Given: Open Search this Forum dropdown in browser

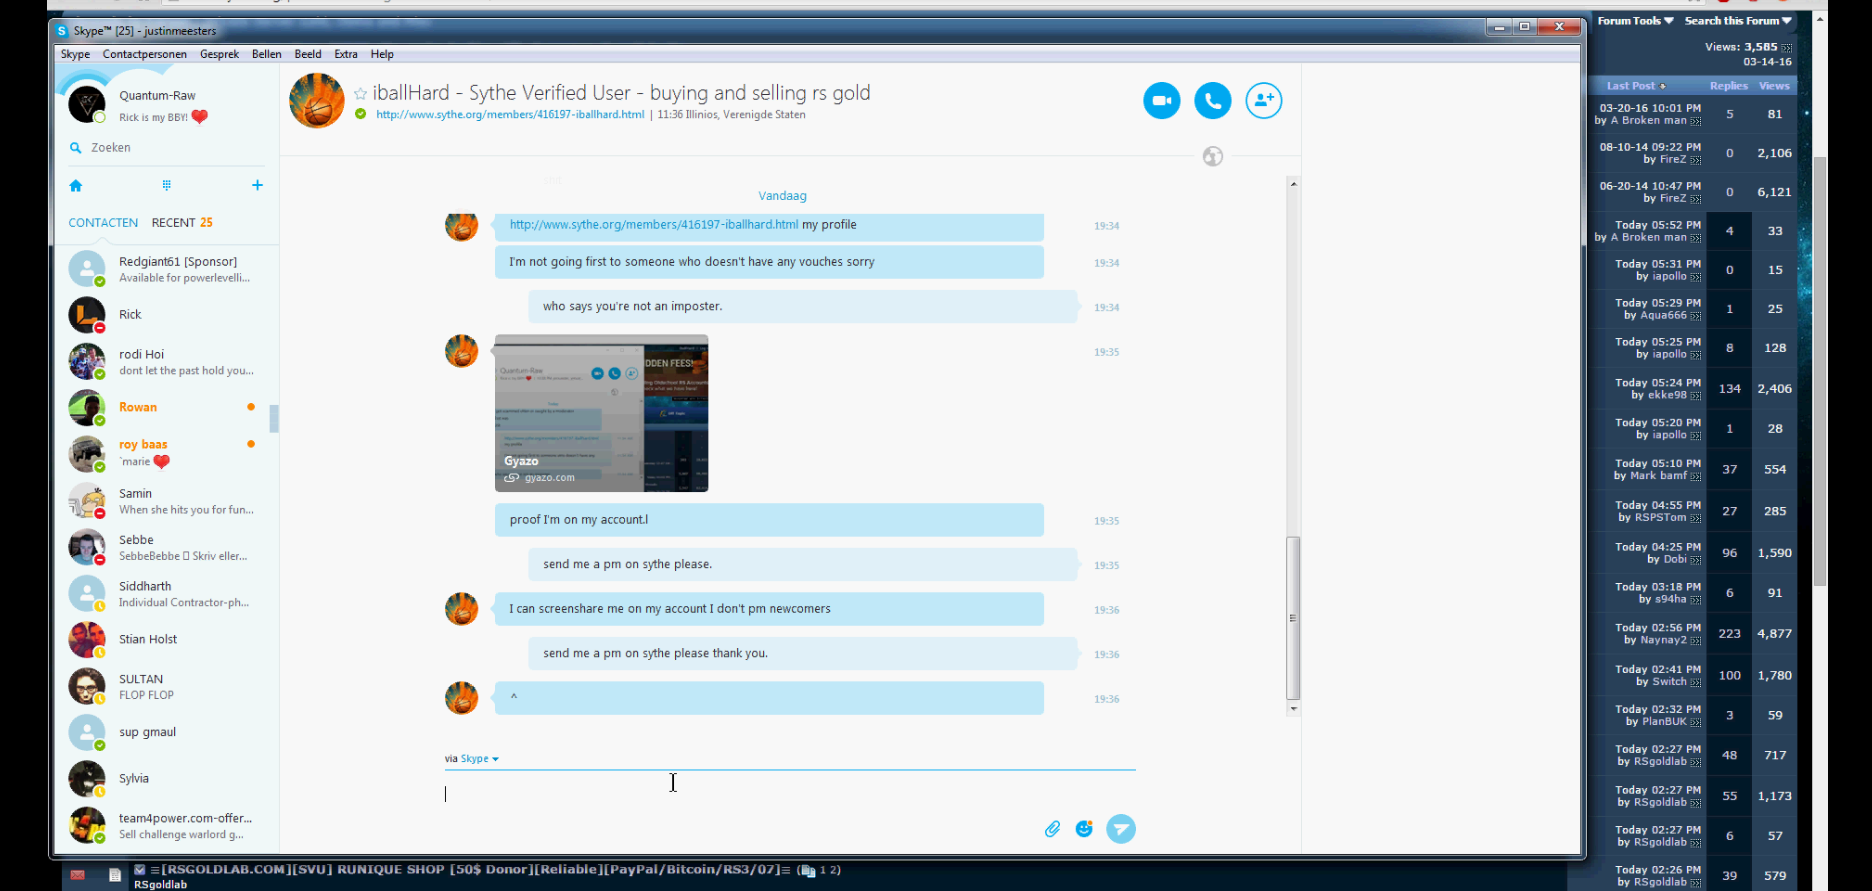Looking at the screenshot, I should [x=1738, y=21].
